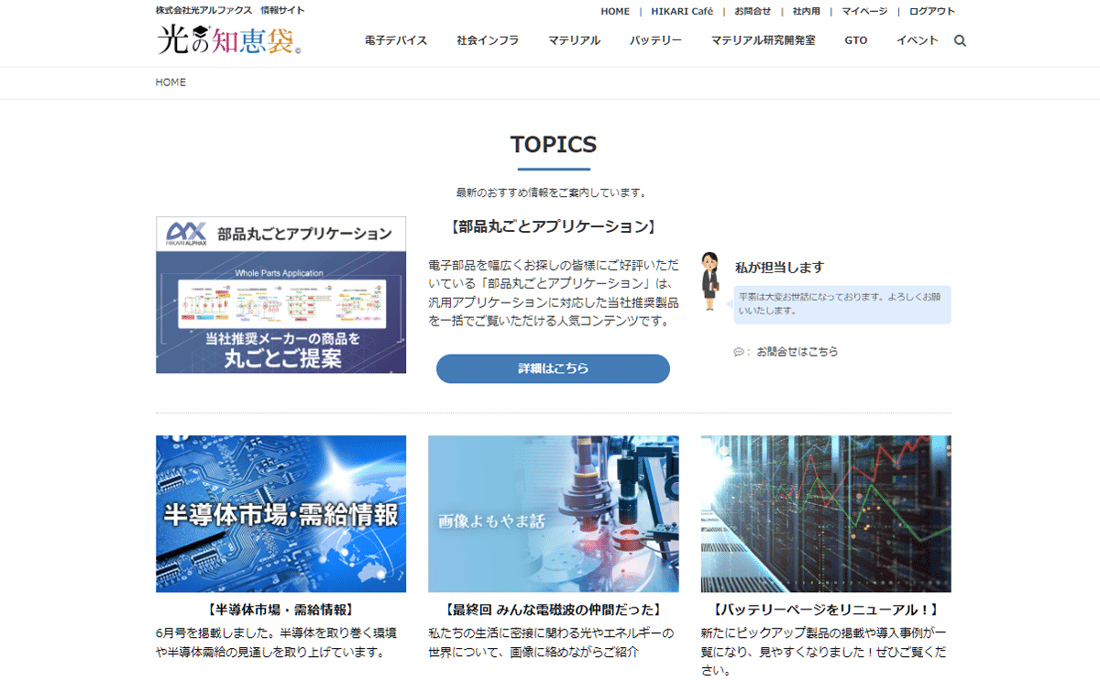1100x692 pixels.
Task: Open マテリアル menu
Action: (574, 41)
